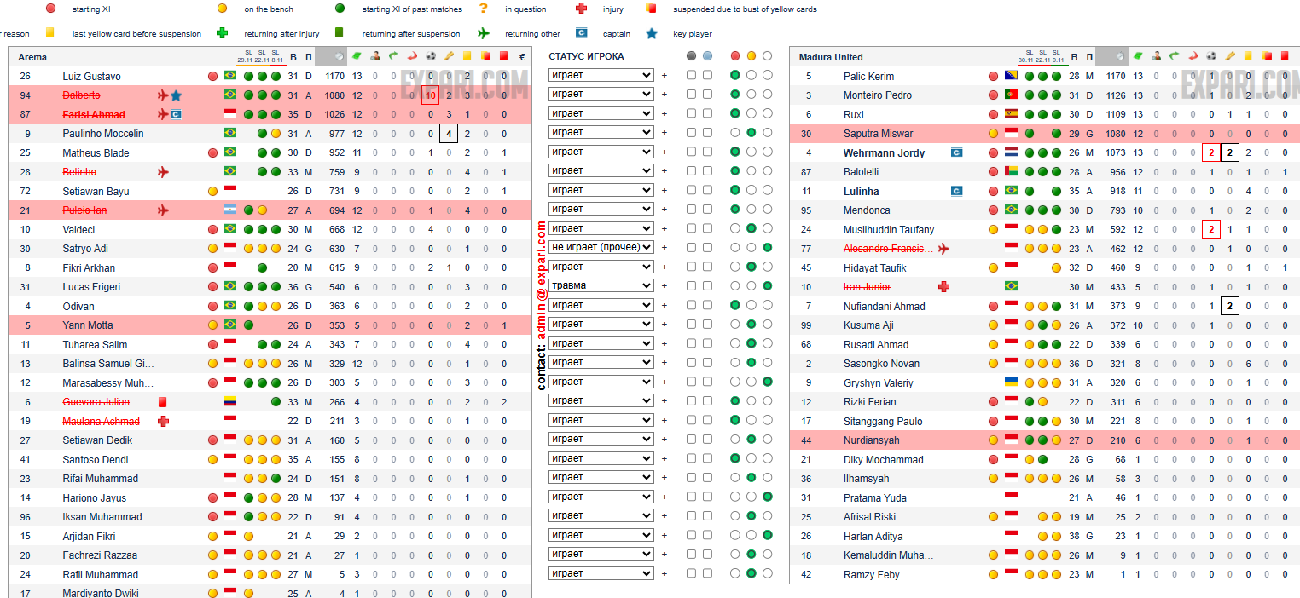Click the Brazil flag on Luiz Gustavo's row
This screenshot has height=598, width=1300.
pos(230,76)
